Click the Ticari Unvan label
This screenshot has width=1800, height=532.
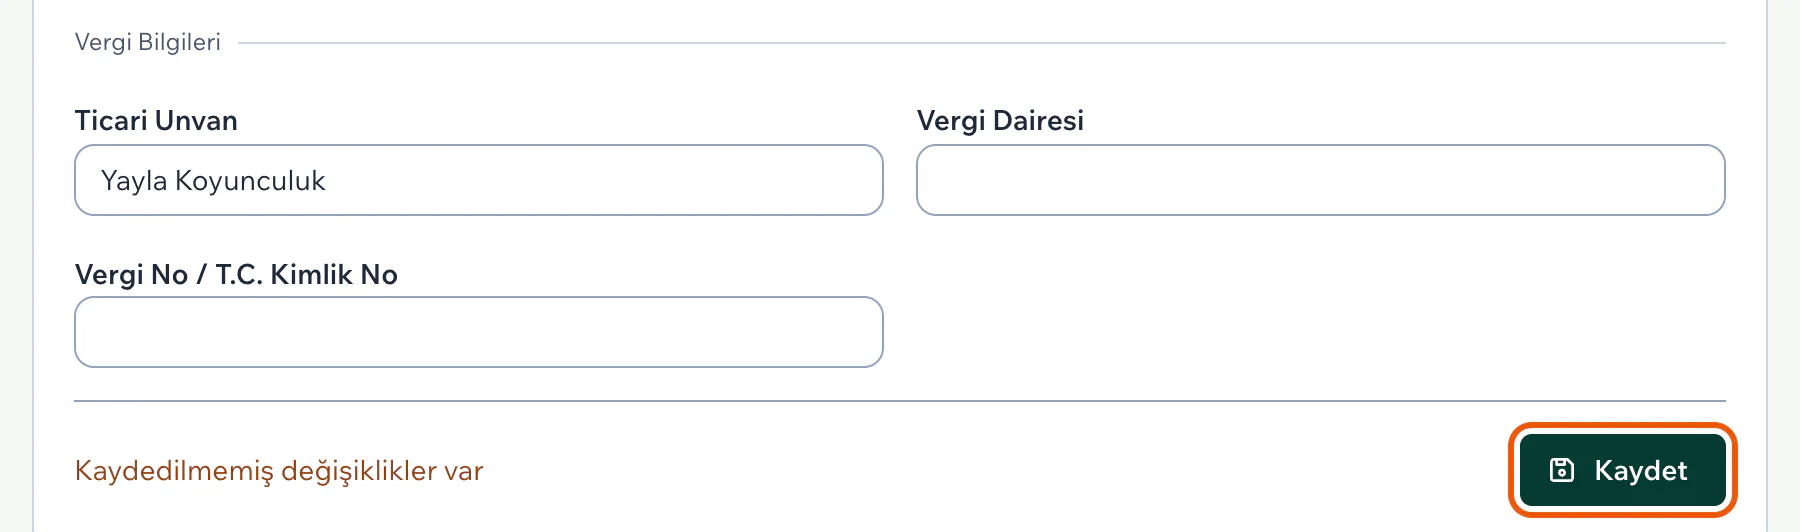click(156, 121)
